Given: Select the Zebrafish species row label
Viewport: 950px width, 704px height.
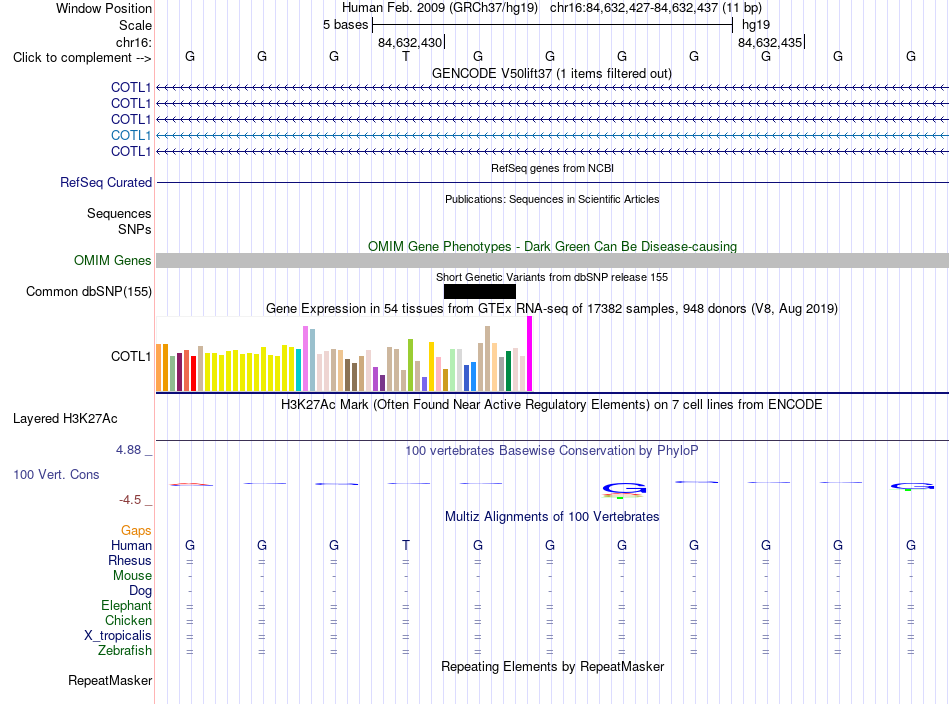Looking at the screenshot, I should pyautogui.click(x=125, y=650).
